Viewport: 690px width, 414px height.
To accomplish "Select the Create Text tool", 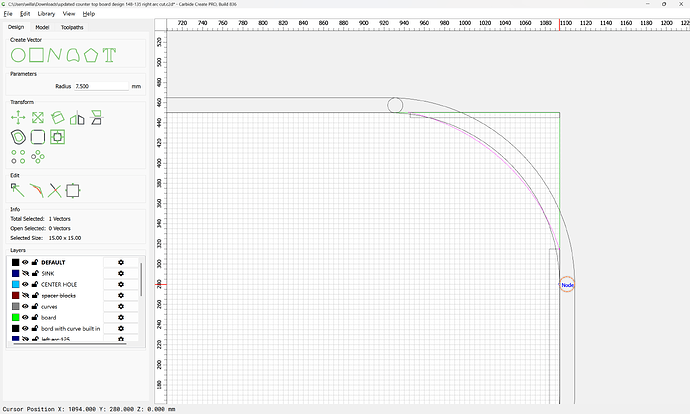I will [x=109, y=54].
